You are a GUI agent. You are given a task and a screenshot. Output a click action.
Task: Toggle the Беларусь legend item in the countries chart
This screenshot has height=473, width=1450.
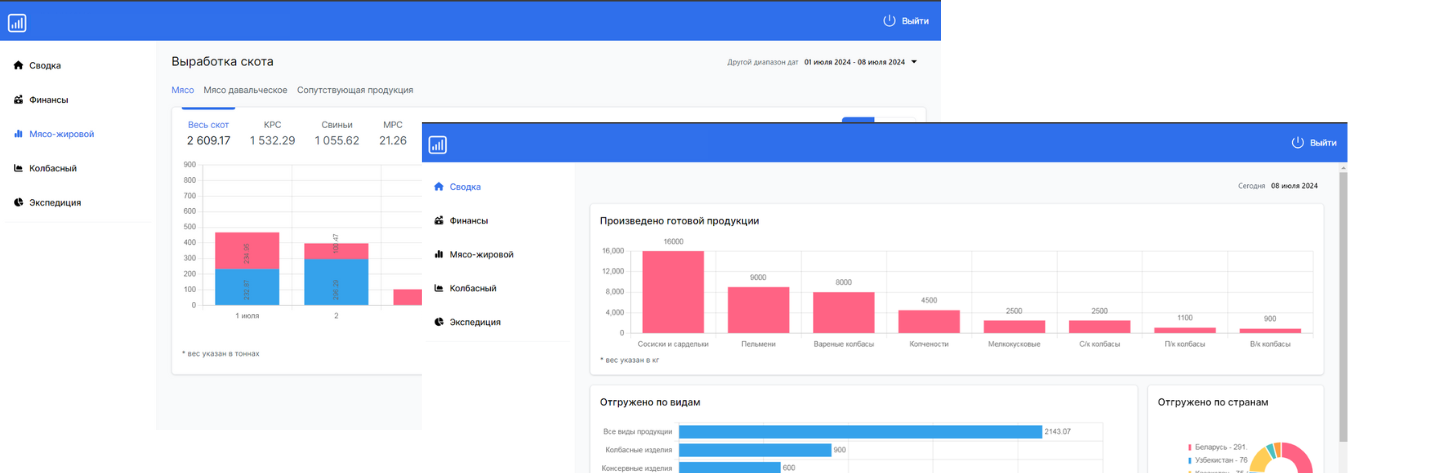[x=1216, y=447]
